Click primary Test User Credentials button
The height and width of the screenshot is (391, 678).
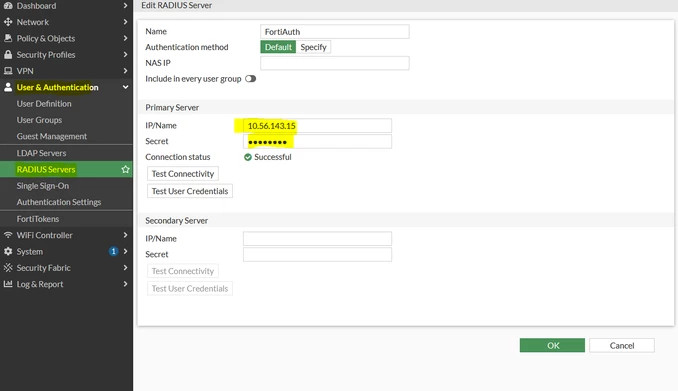pyautogui.click(x=190, y=191)
